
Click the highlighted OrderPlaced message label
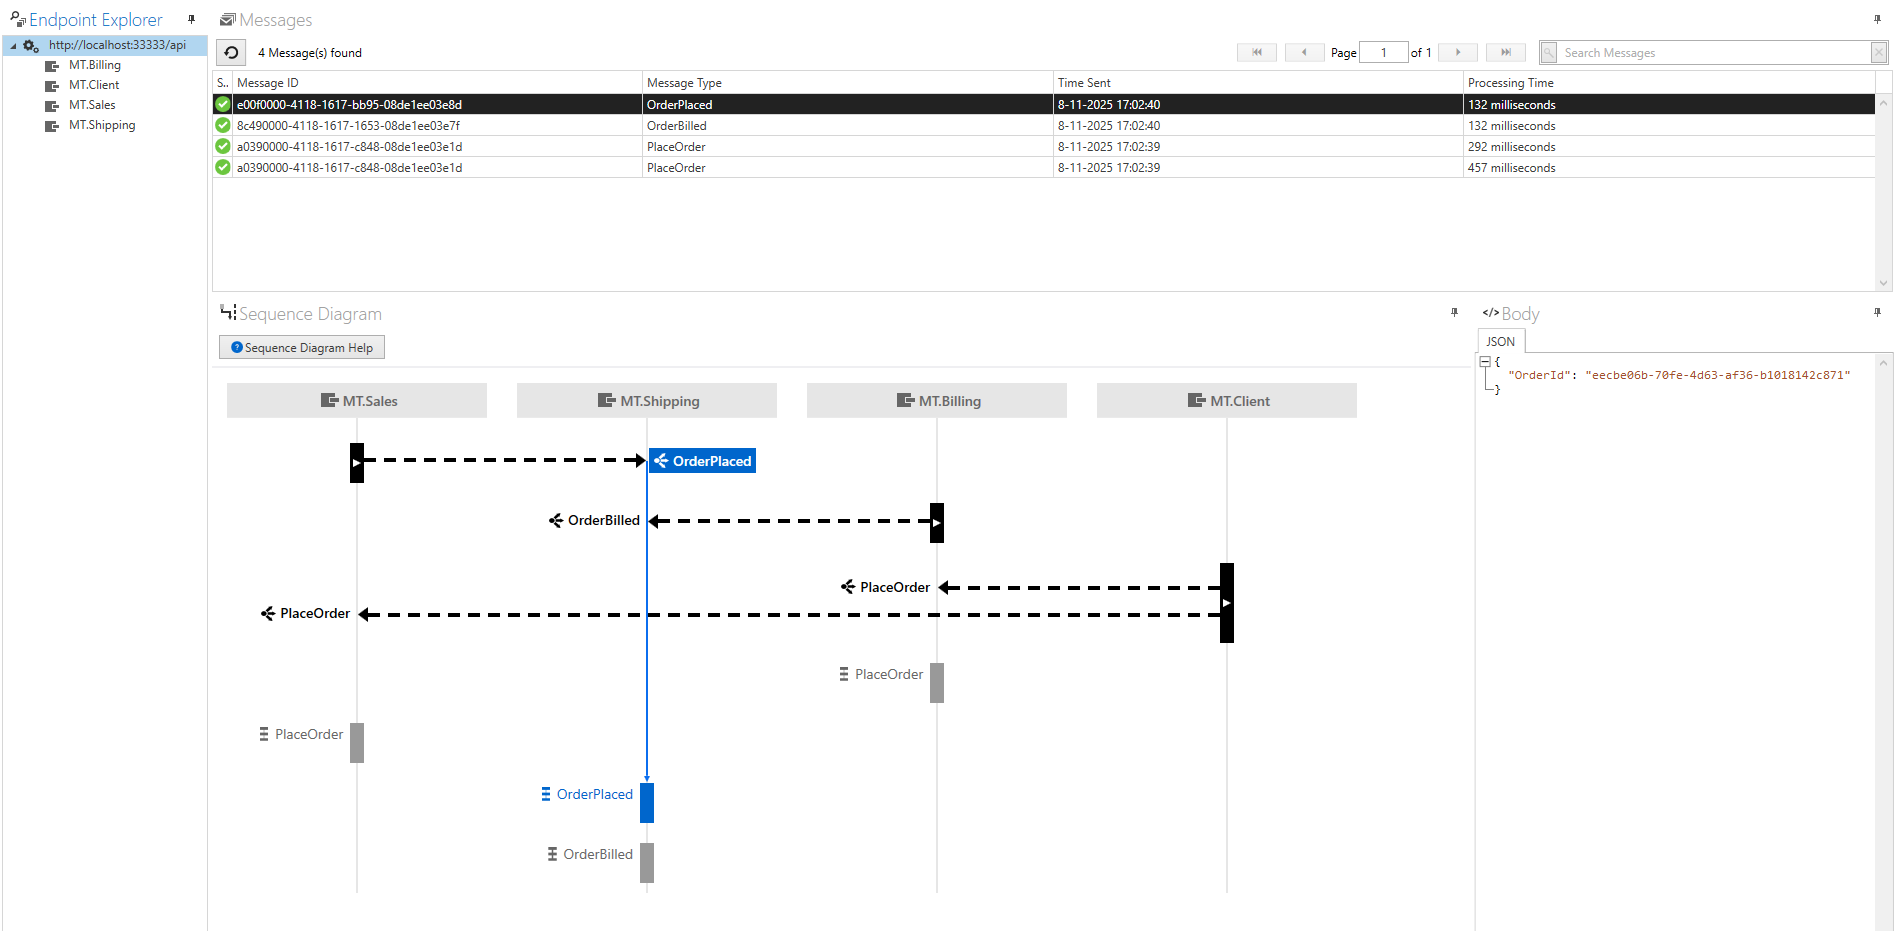[703, 461]
